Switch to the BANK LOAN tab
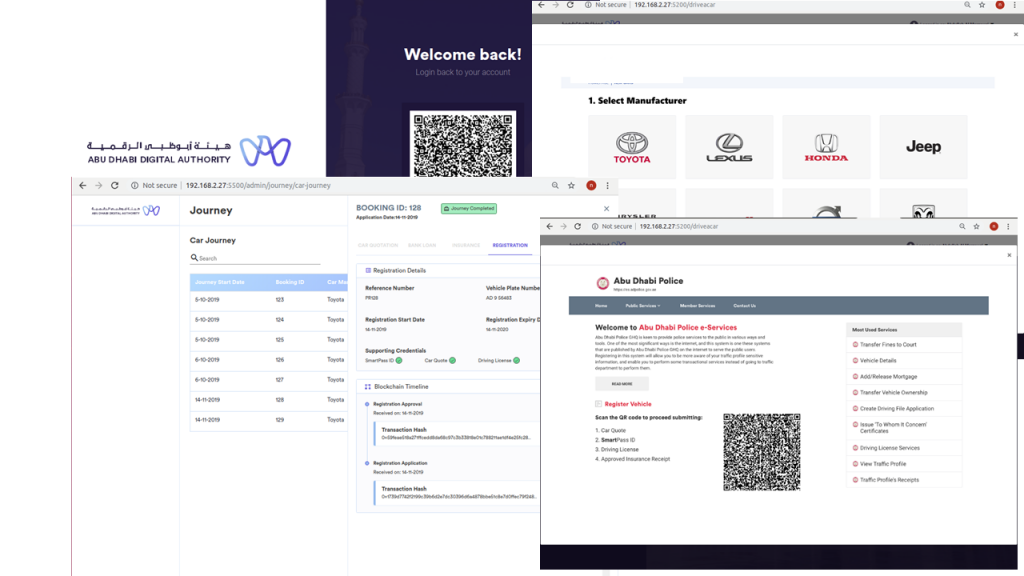 [x=422, y=245]
